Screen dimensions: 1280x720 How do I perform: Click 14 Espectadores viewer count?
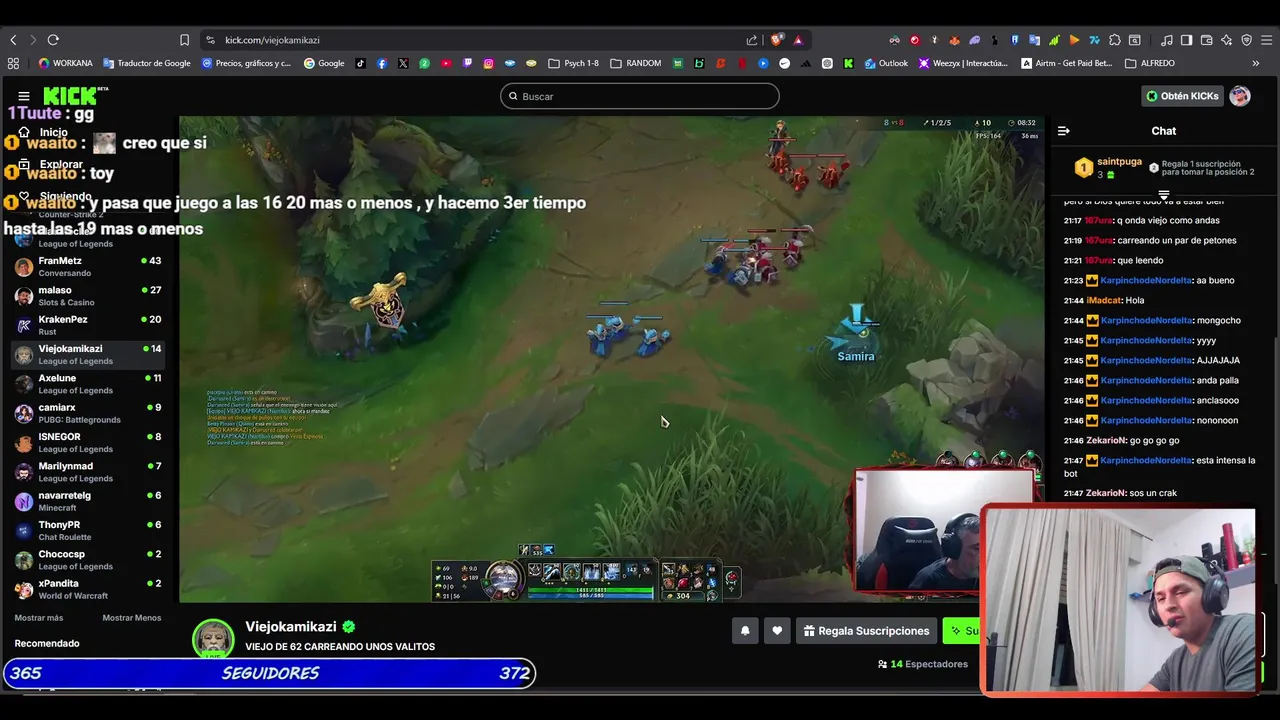tap(923, 664)
